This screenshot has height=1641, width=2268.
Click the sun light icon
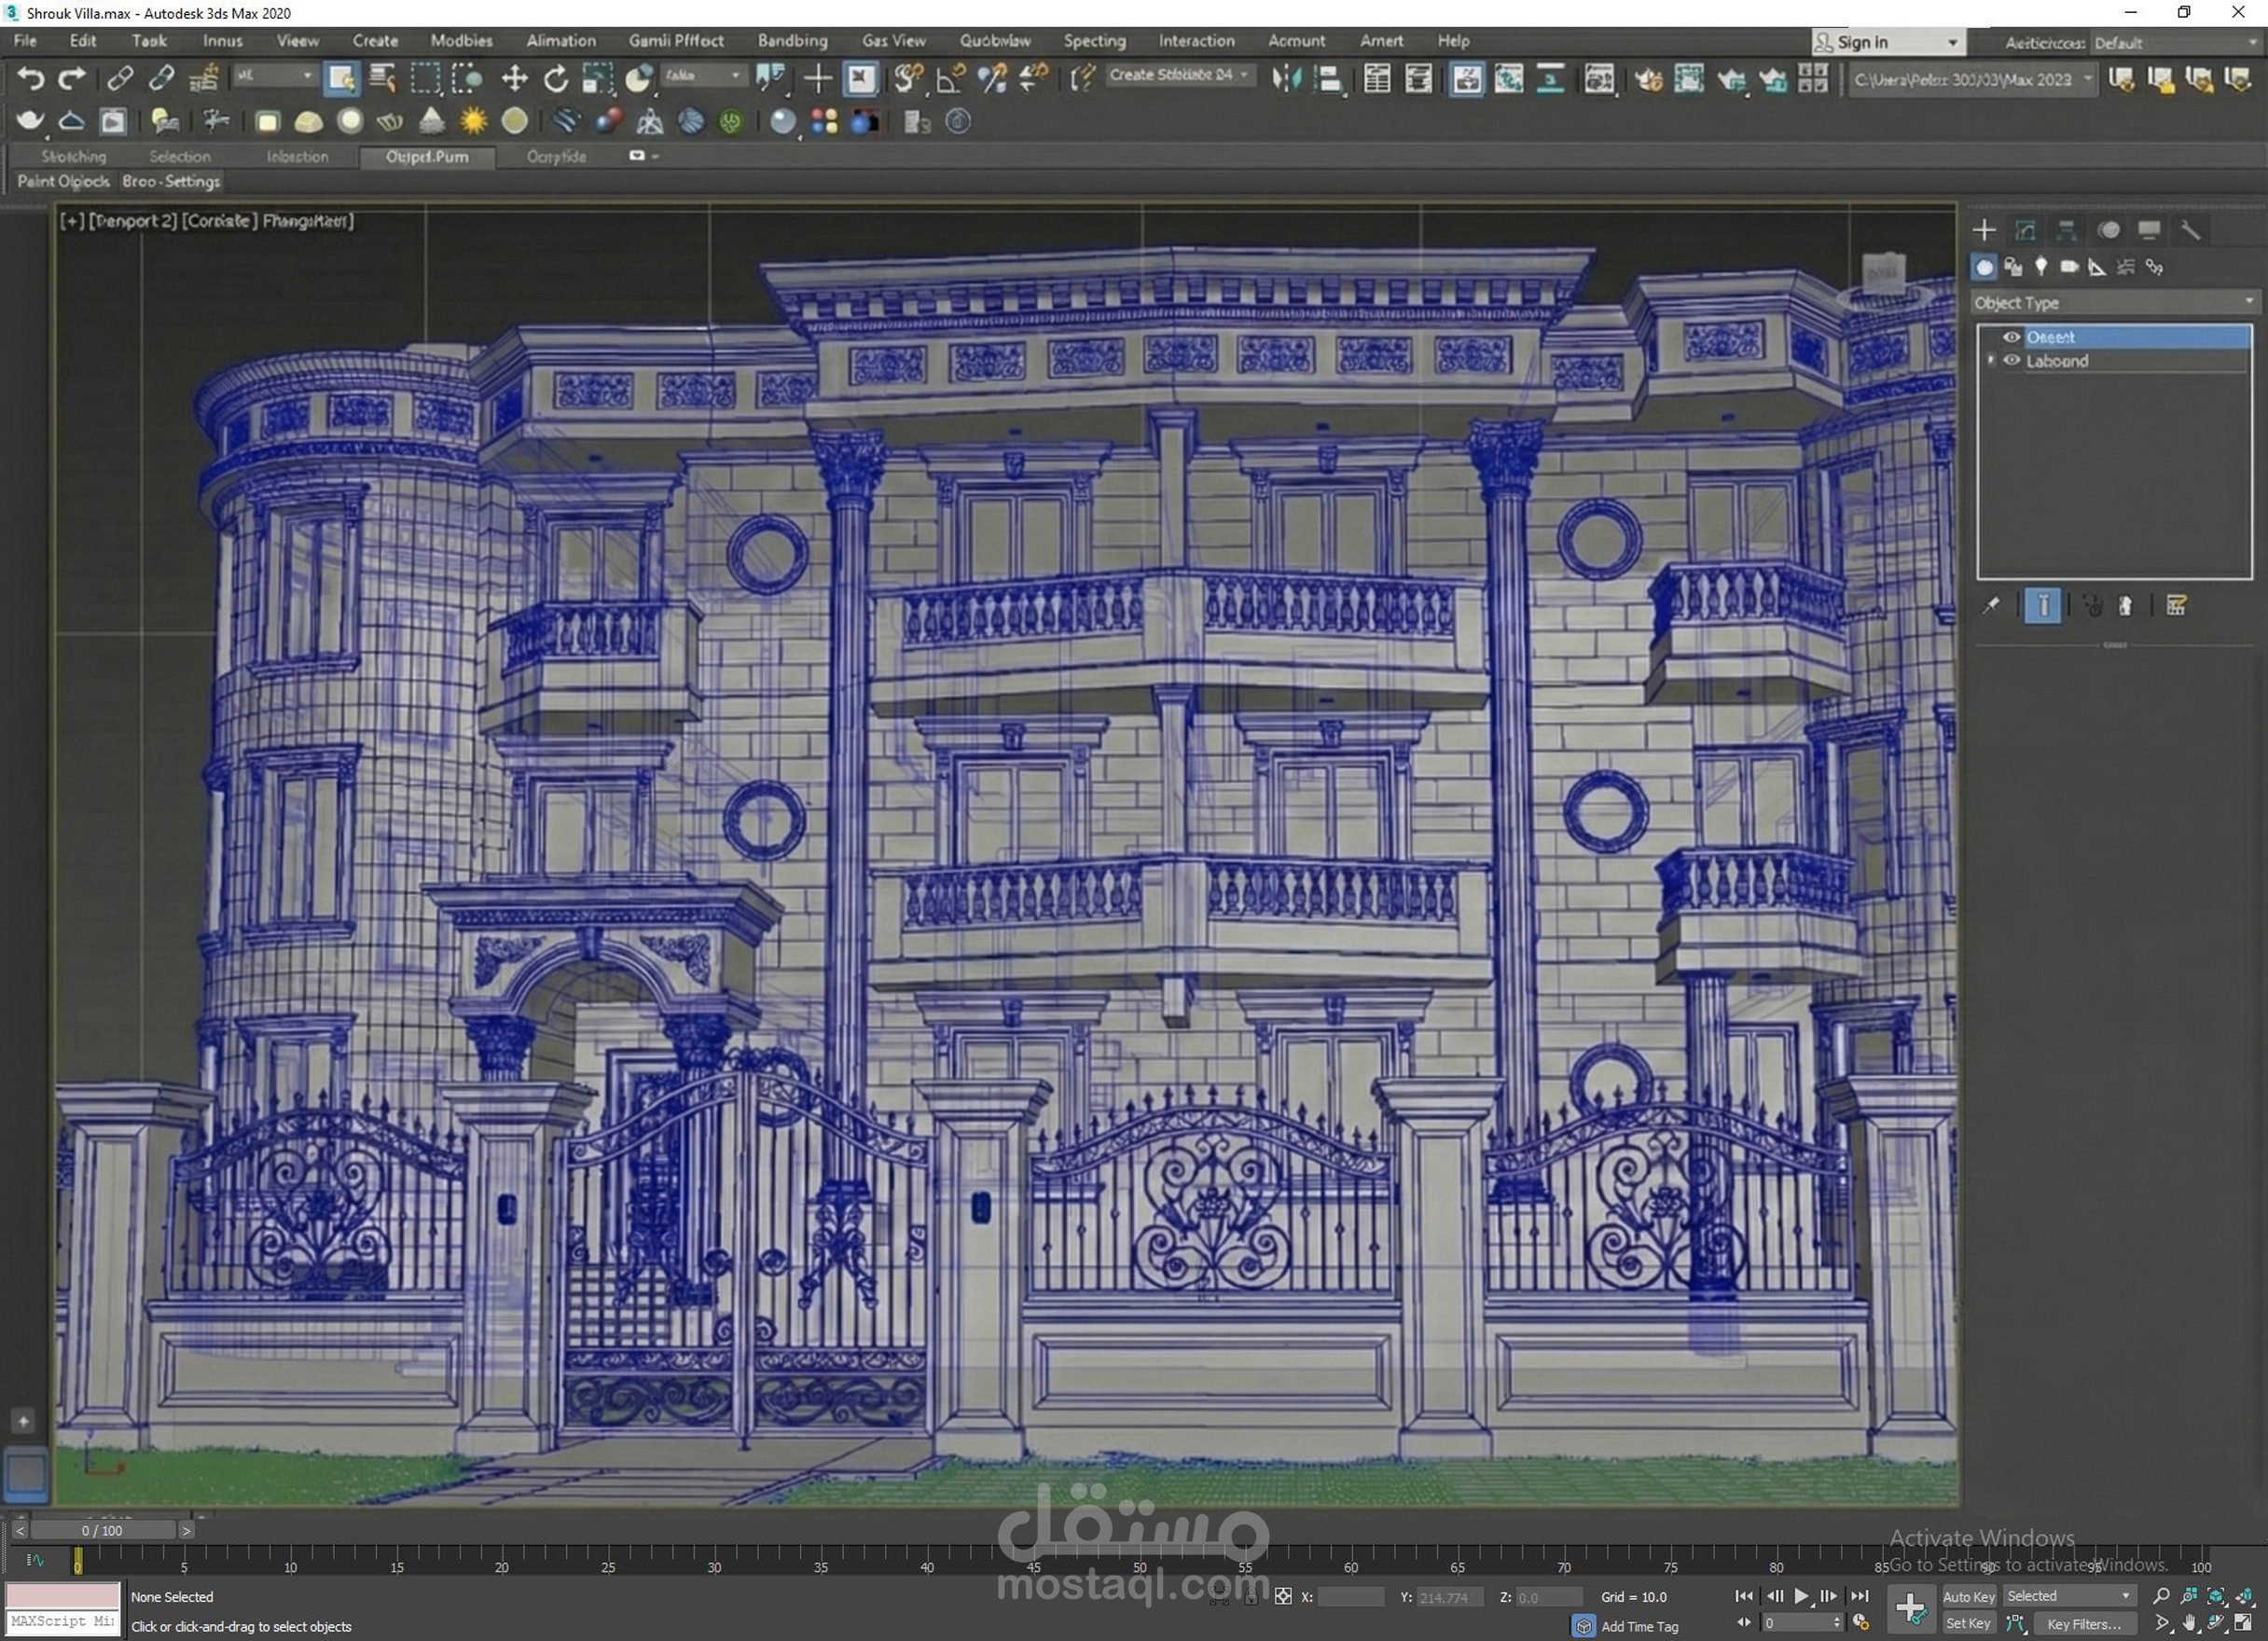473,121
